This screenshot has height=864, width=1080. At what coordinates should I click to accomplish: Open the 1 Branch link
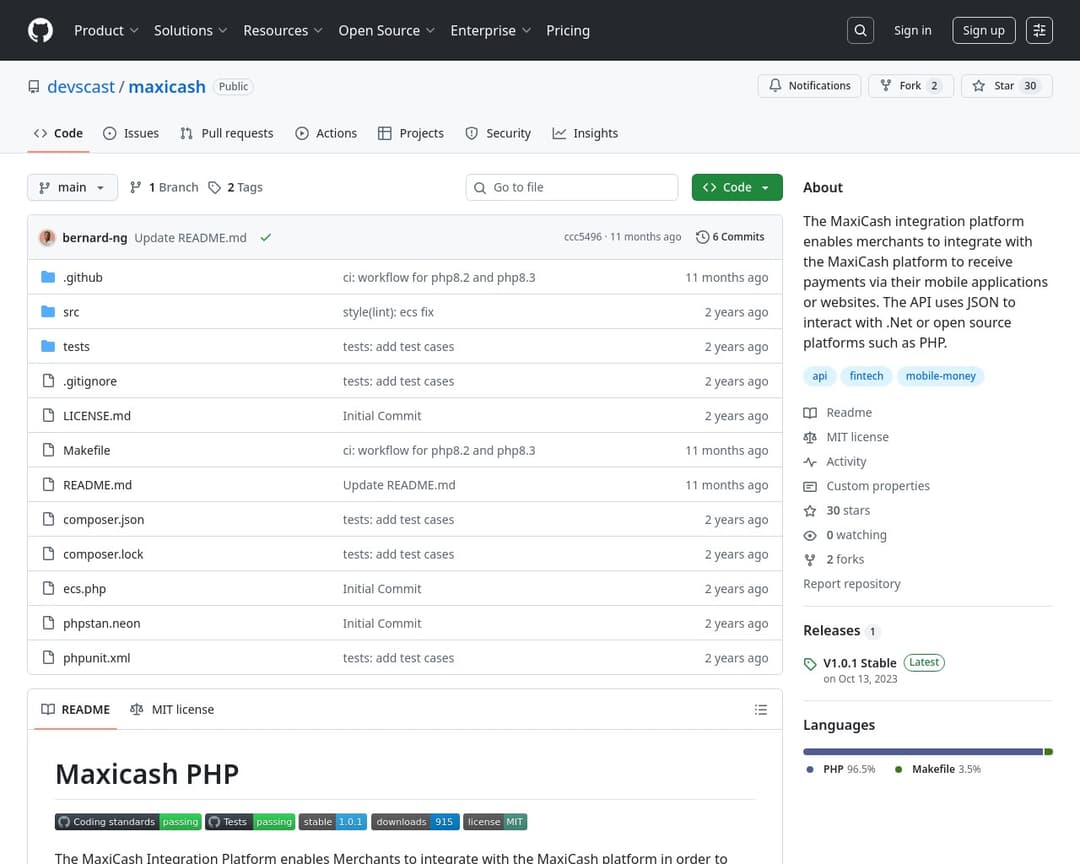click(x=164, y=187)
